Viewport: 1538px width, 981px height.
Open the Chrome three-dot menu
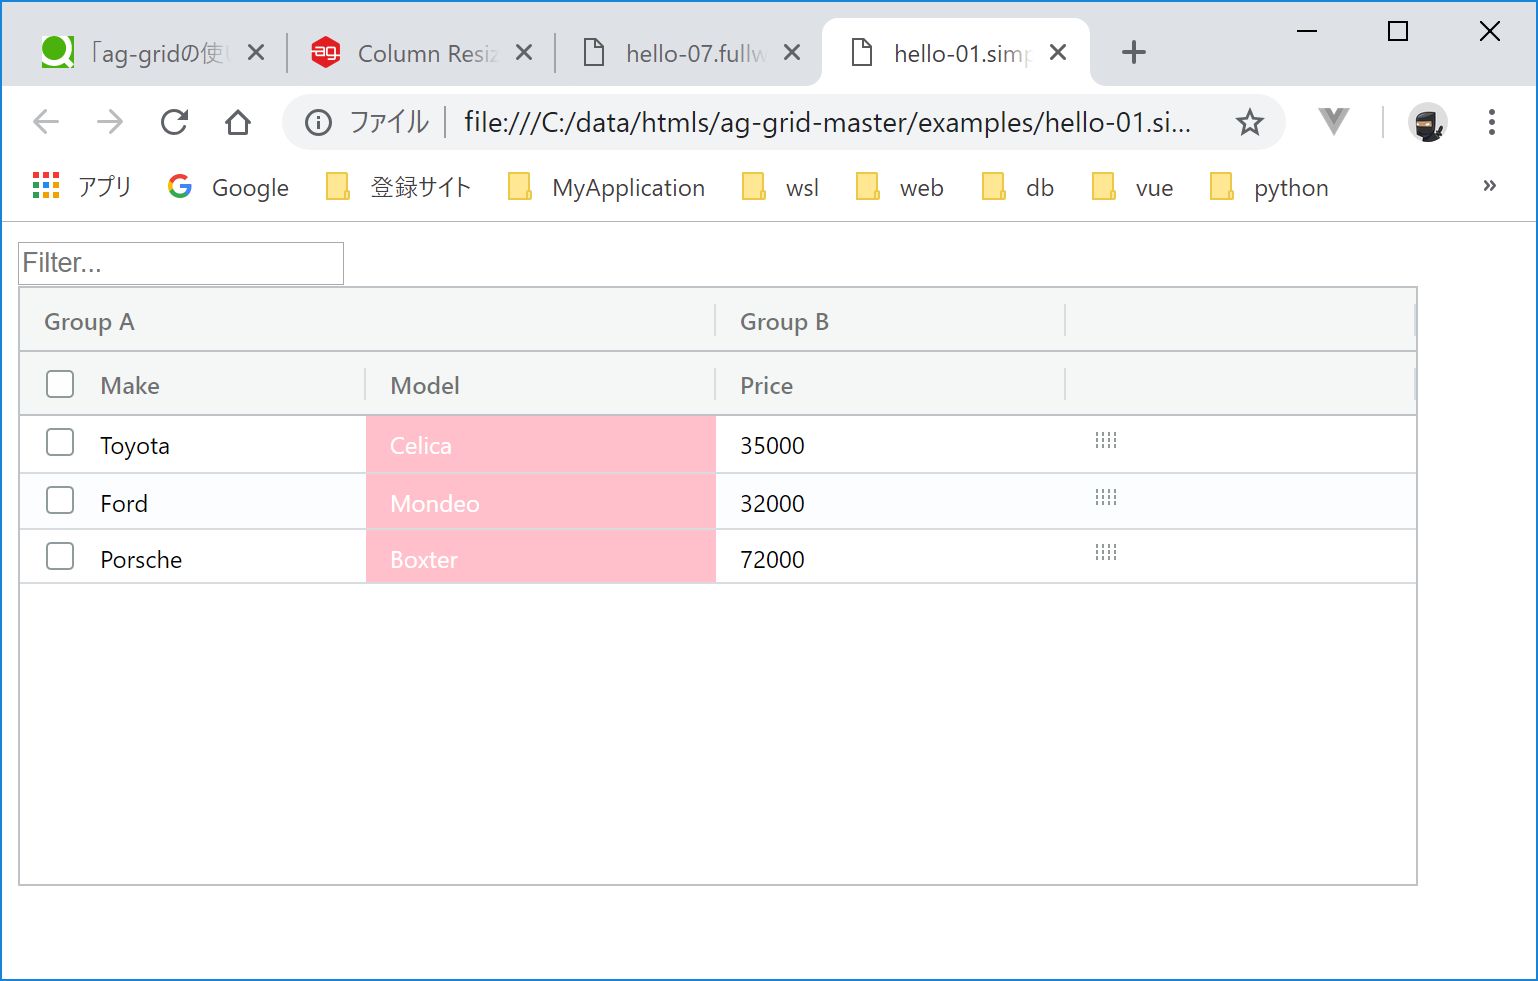click(x=1491, y=122)
